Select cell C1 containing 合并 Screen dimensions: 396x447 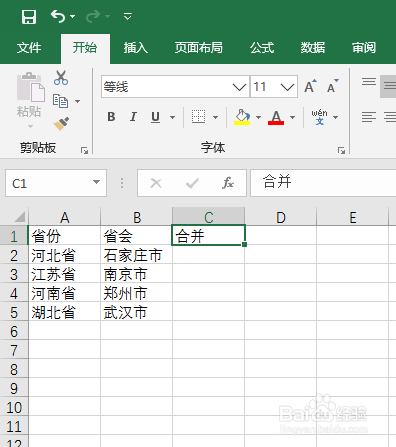(x=208, y=236)
